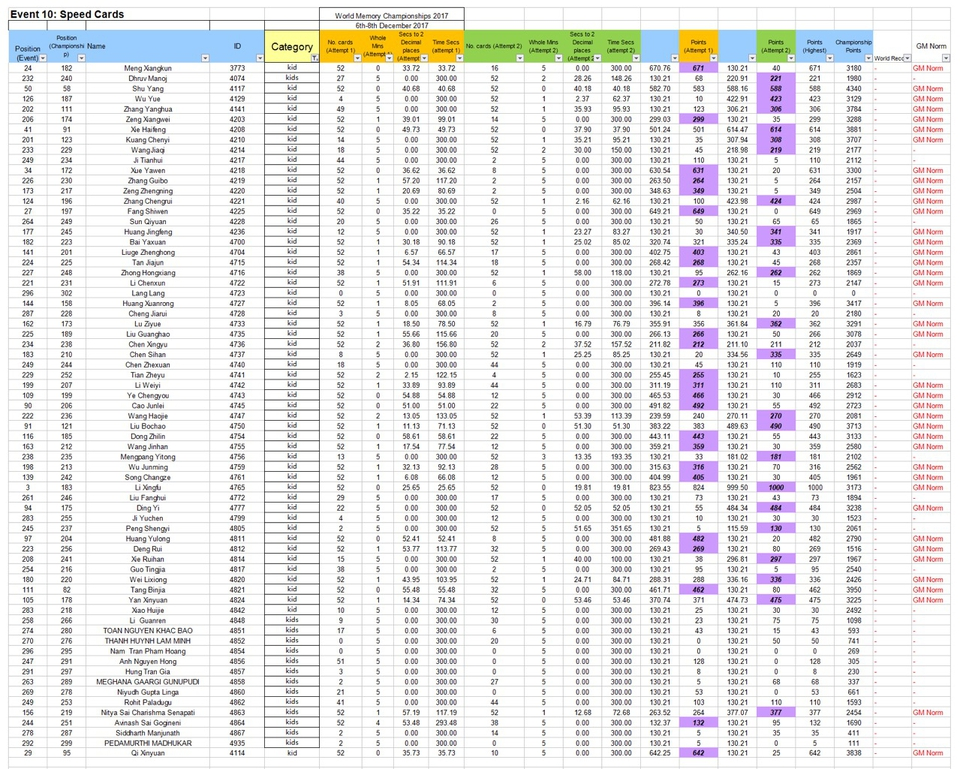Select the name cell 'MEGHANA GAARGI GUNUPUDI'

148,681
